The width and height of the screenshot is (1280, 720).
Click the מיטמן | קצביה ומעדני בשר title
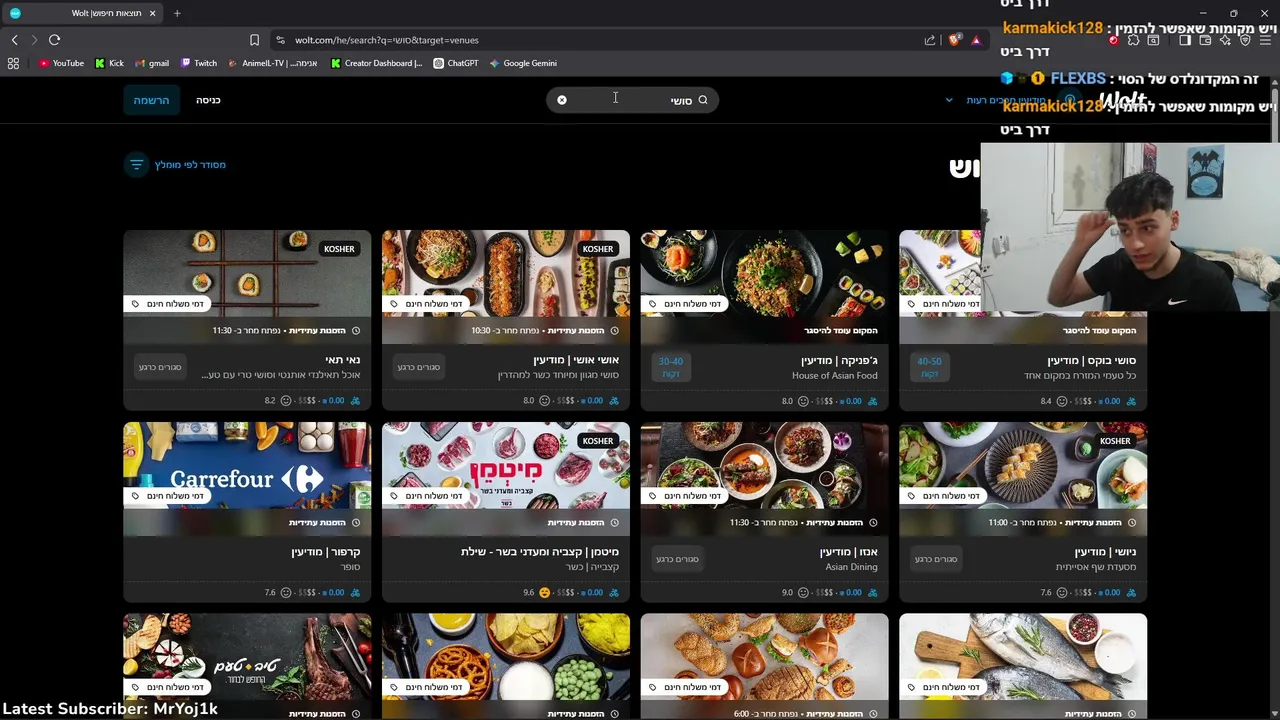click(x=540, y=552)
